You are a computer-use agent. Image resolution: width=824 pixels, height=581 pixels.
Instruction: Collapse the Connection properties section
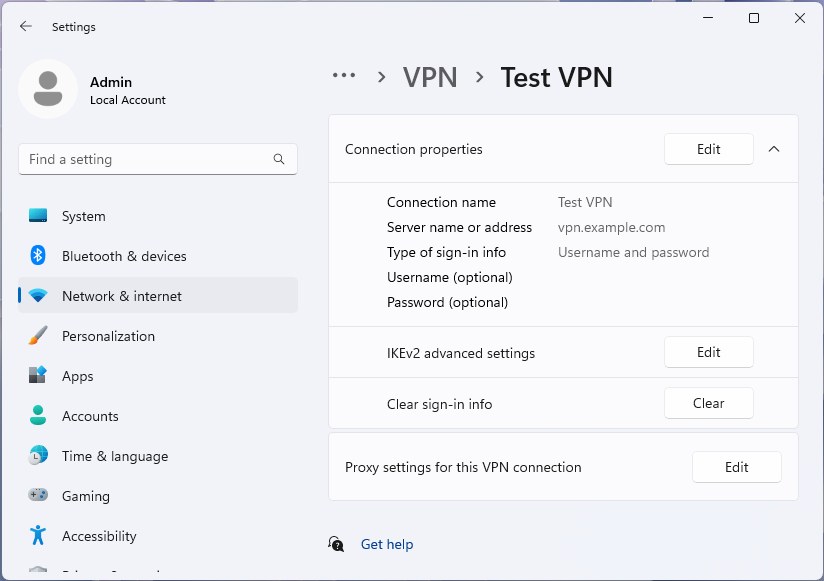pos(773,149)
